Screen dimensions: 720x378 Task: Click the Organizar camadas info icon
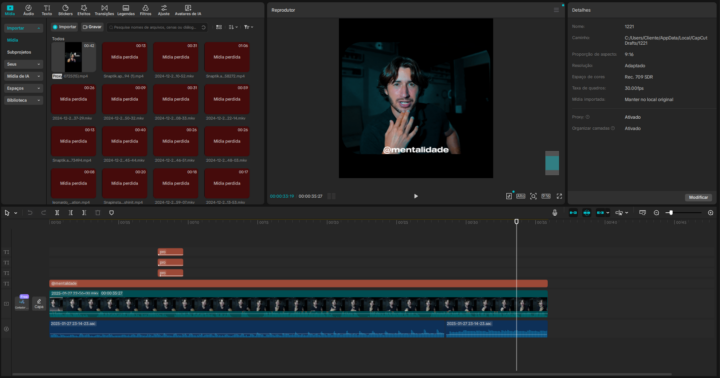pyautogui.click(x=613, y=128)
